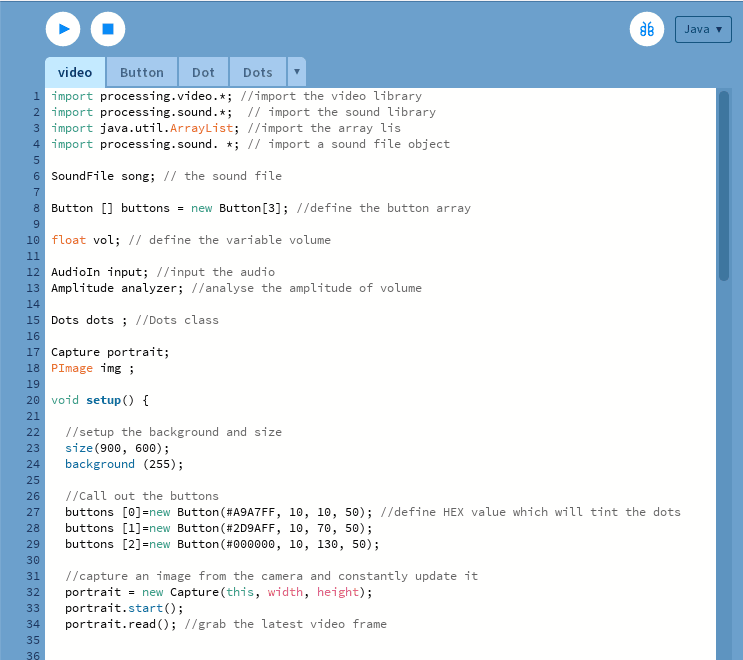
Task: Click 'AudioIn input;' declaration
Action: (100, 272)
